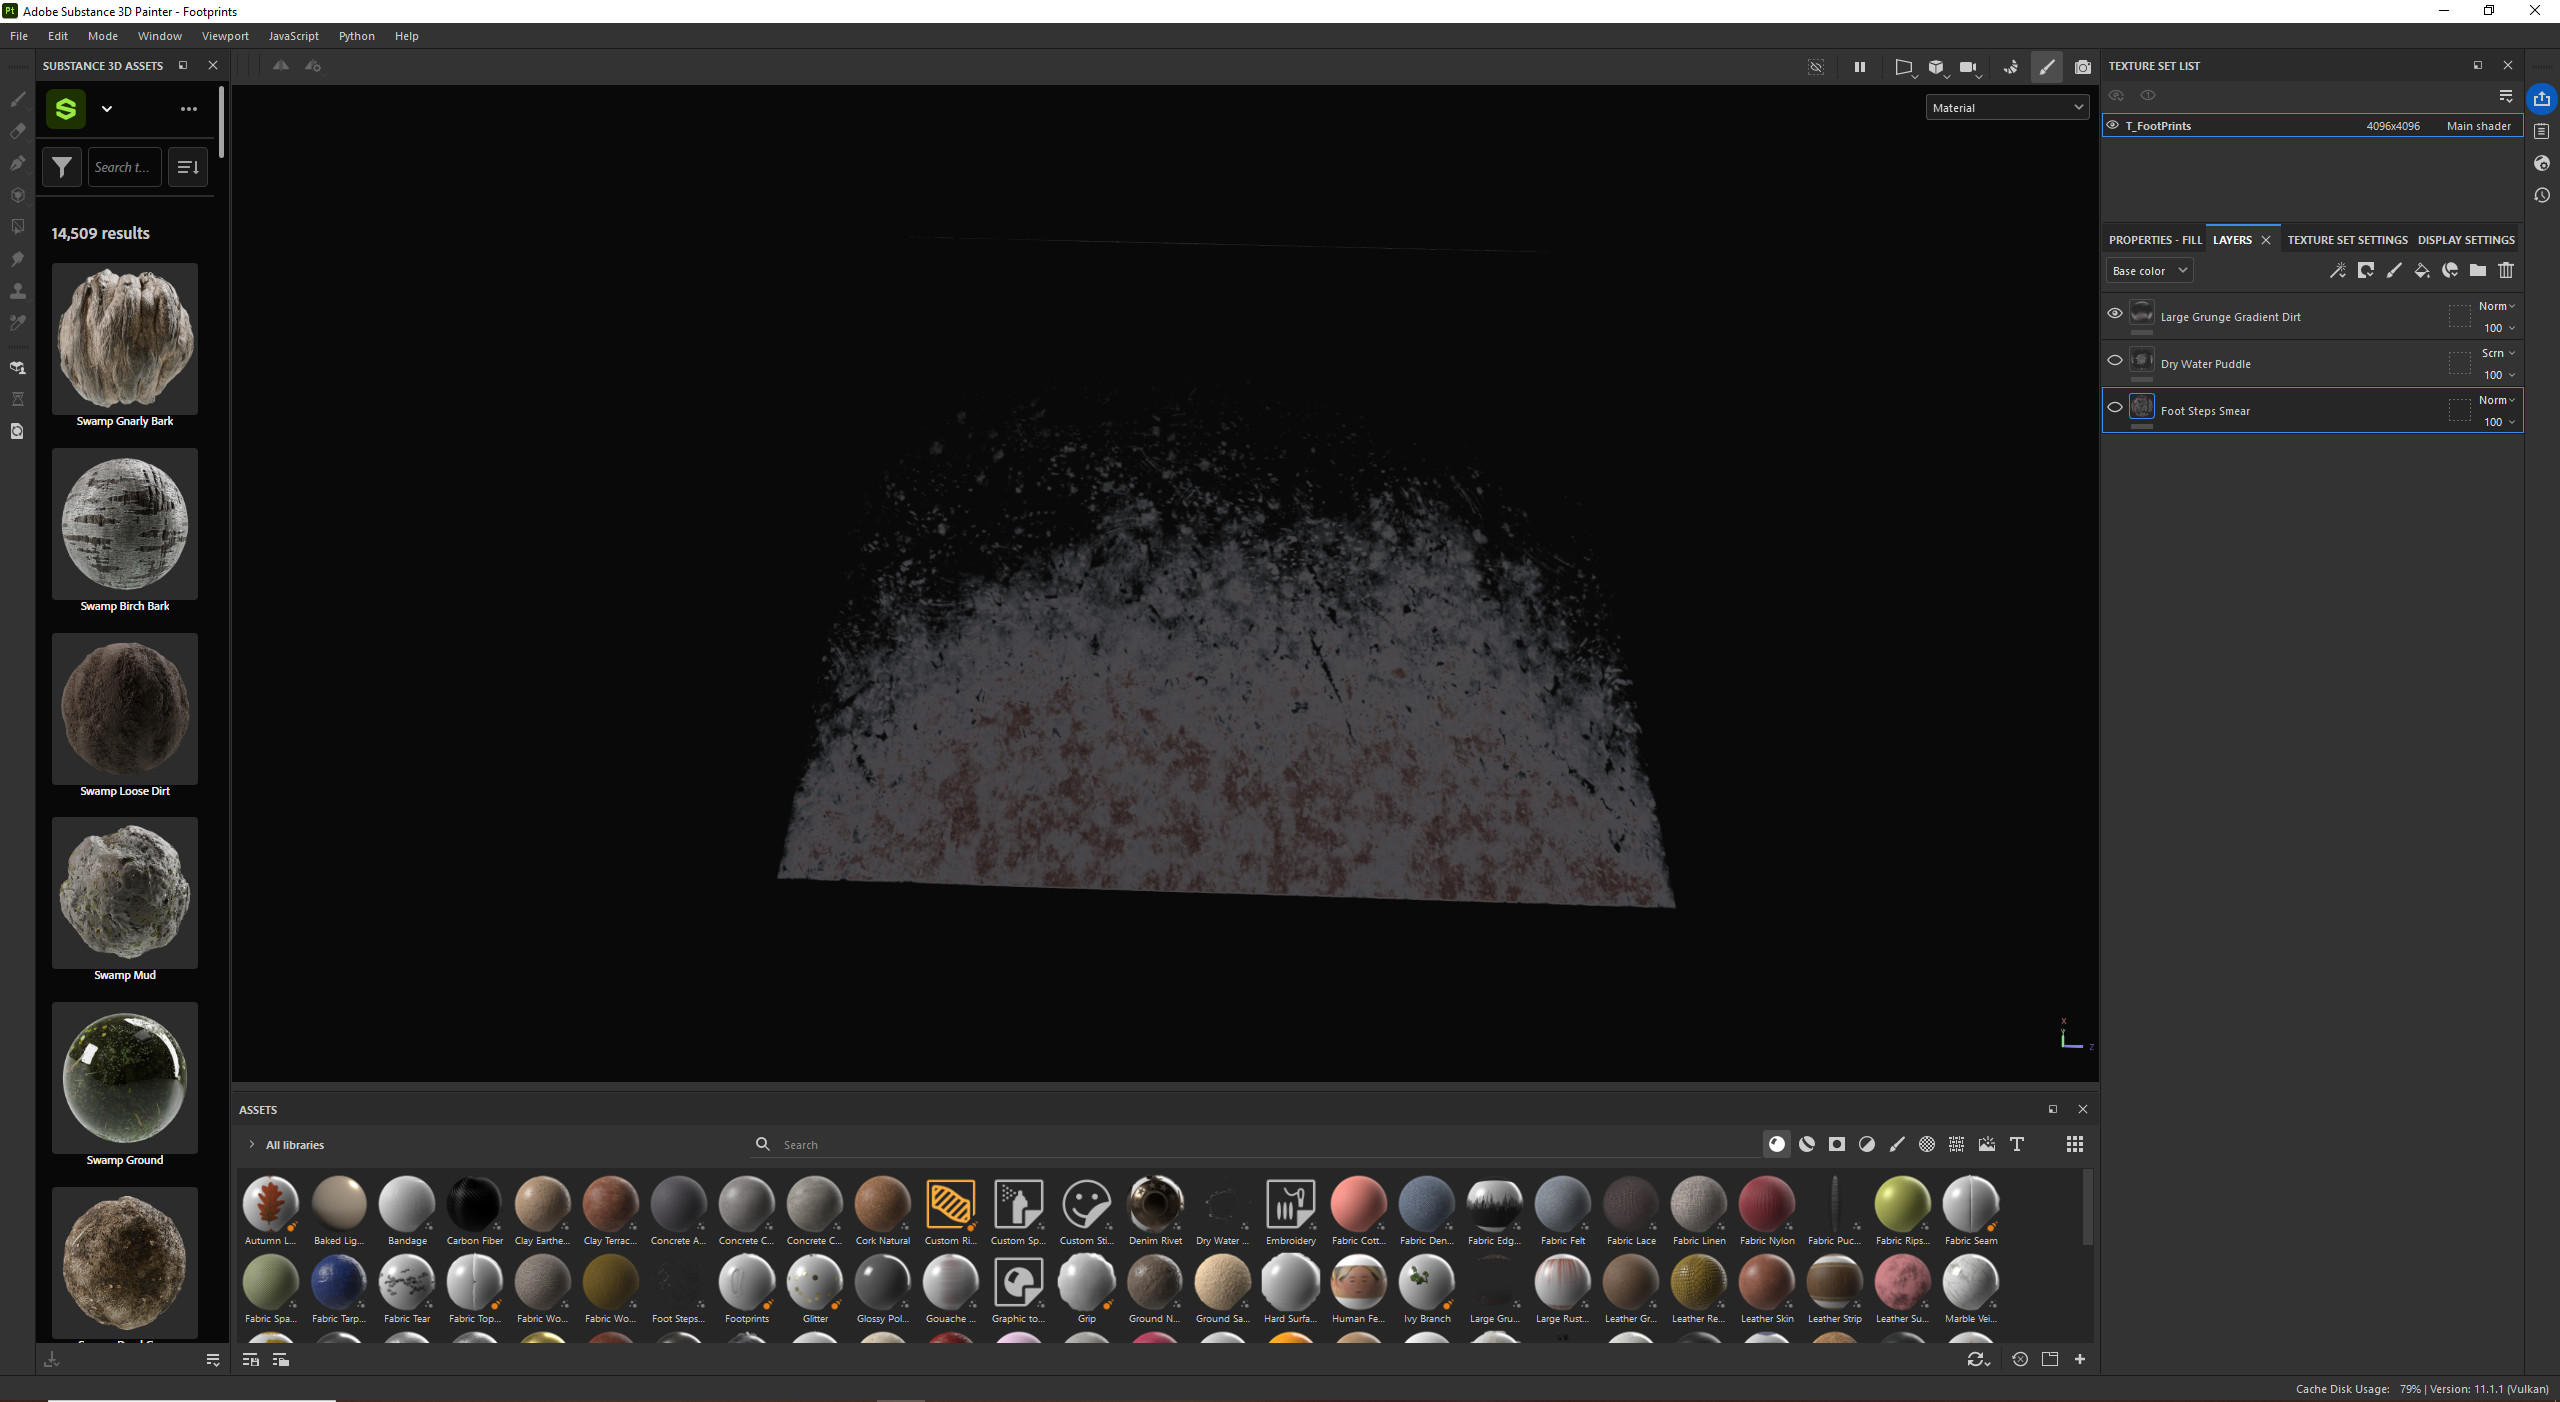The width and height of the screenshot is (2560, 1402).
Task: Select the Clone stamp tool
Action: click(x=17, y=289)
